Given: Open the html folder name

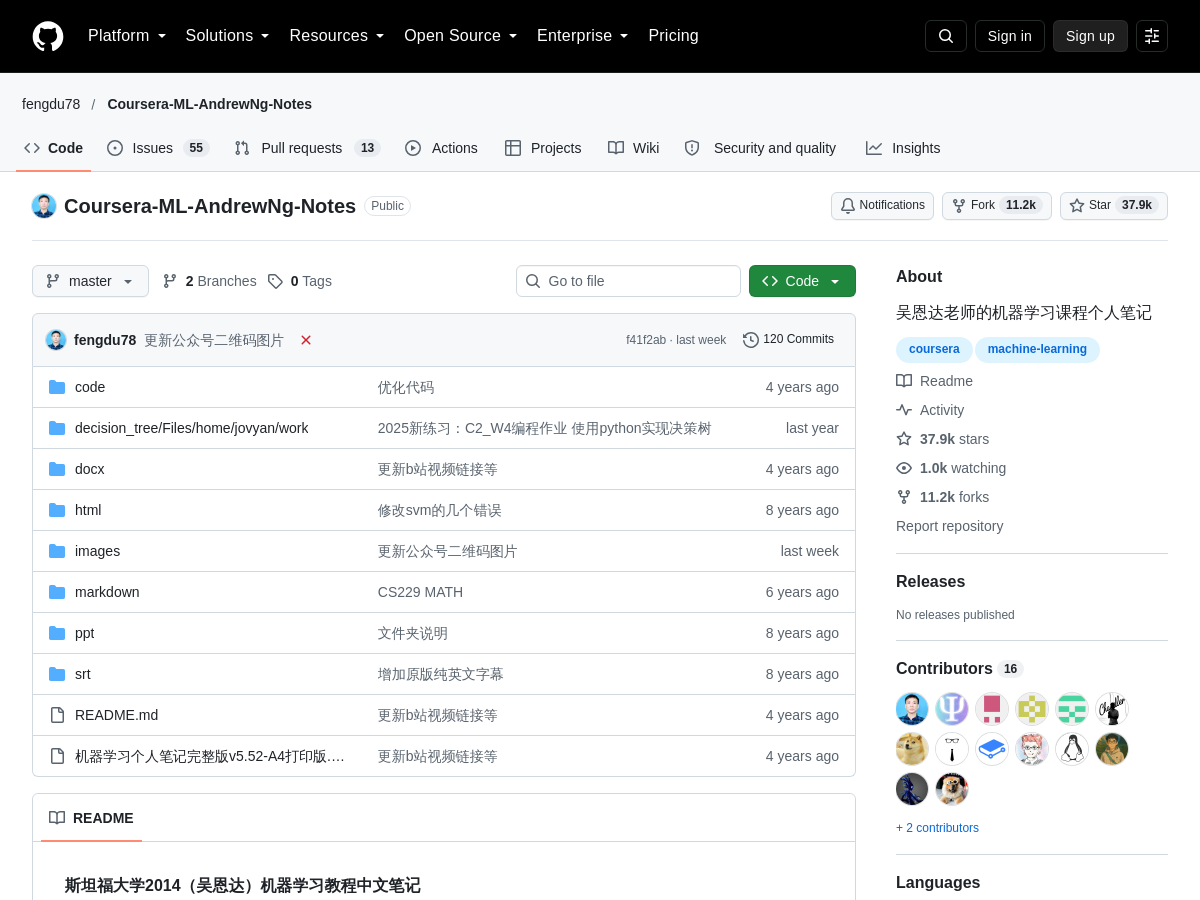Looking at the screenshot, I should [x=88, y=510].
